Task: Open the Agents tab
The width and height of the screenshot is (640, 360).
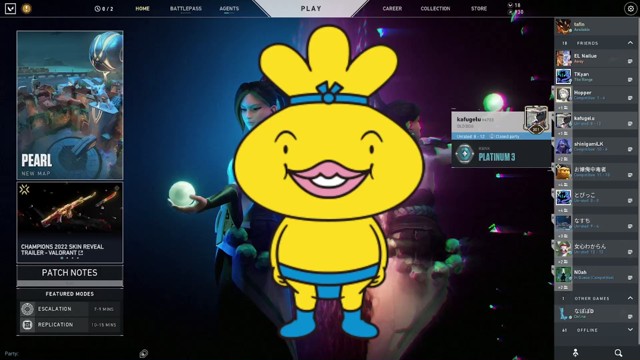Action: pyautogui.click(x=229, y=9)
